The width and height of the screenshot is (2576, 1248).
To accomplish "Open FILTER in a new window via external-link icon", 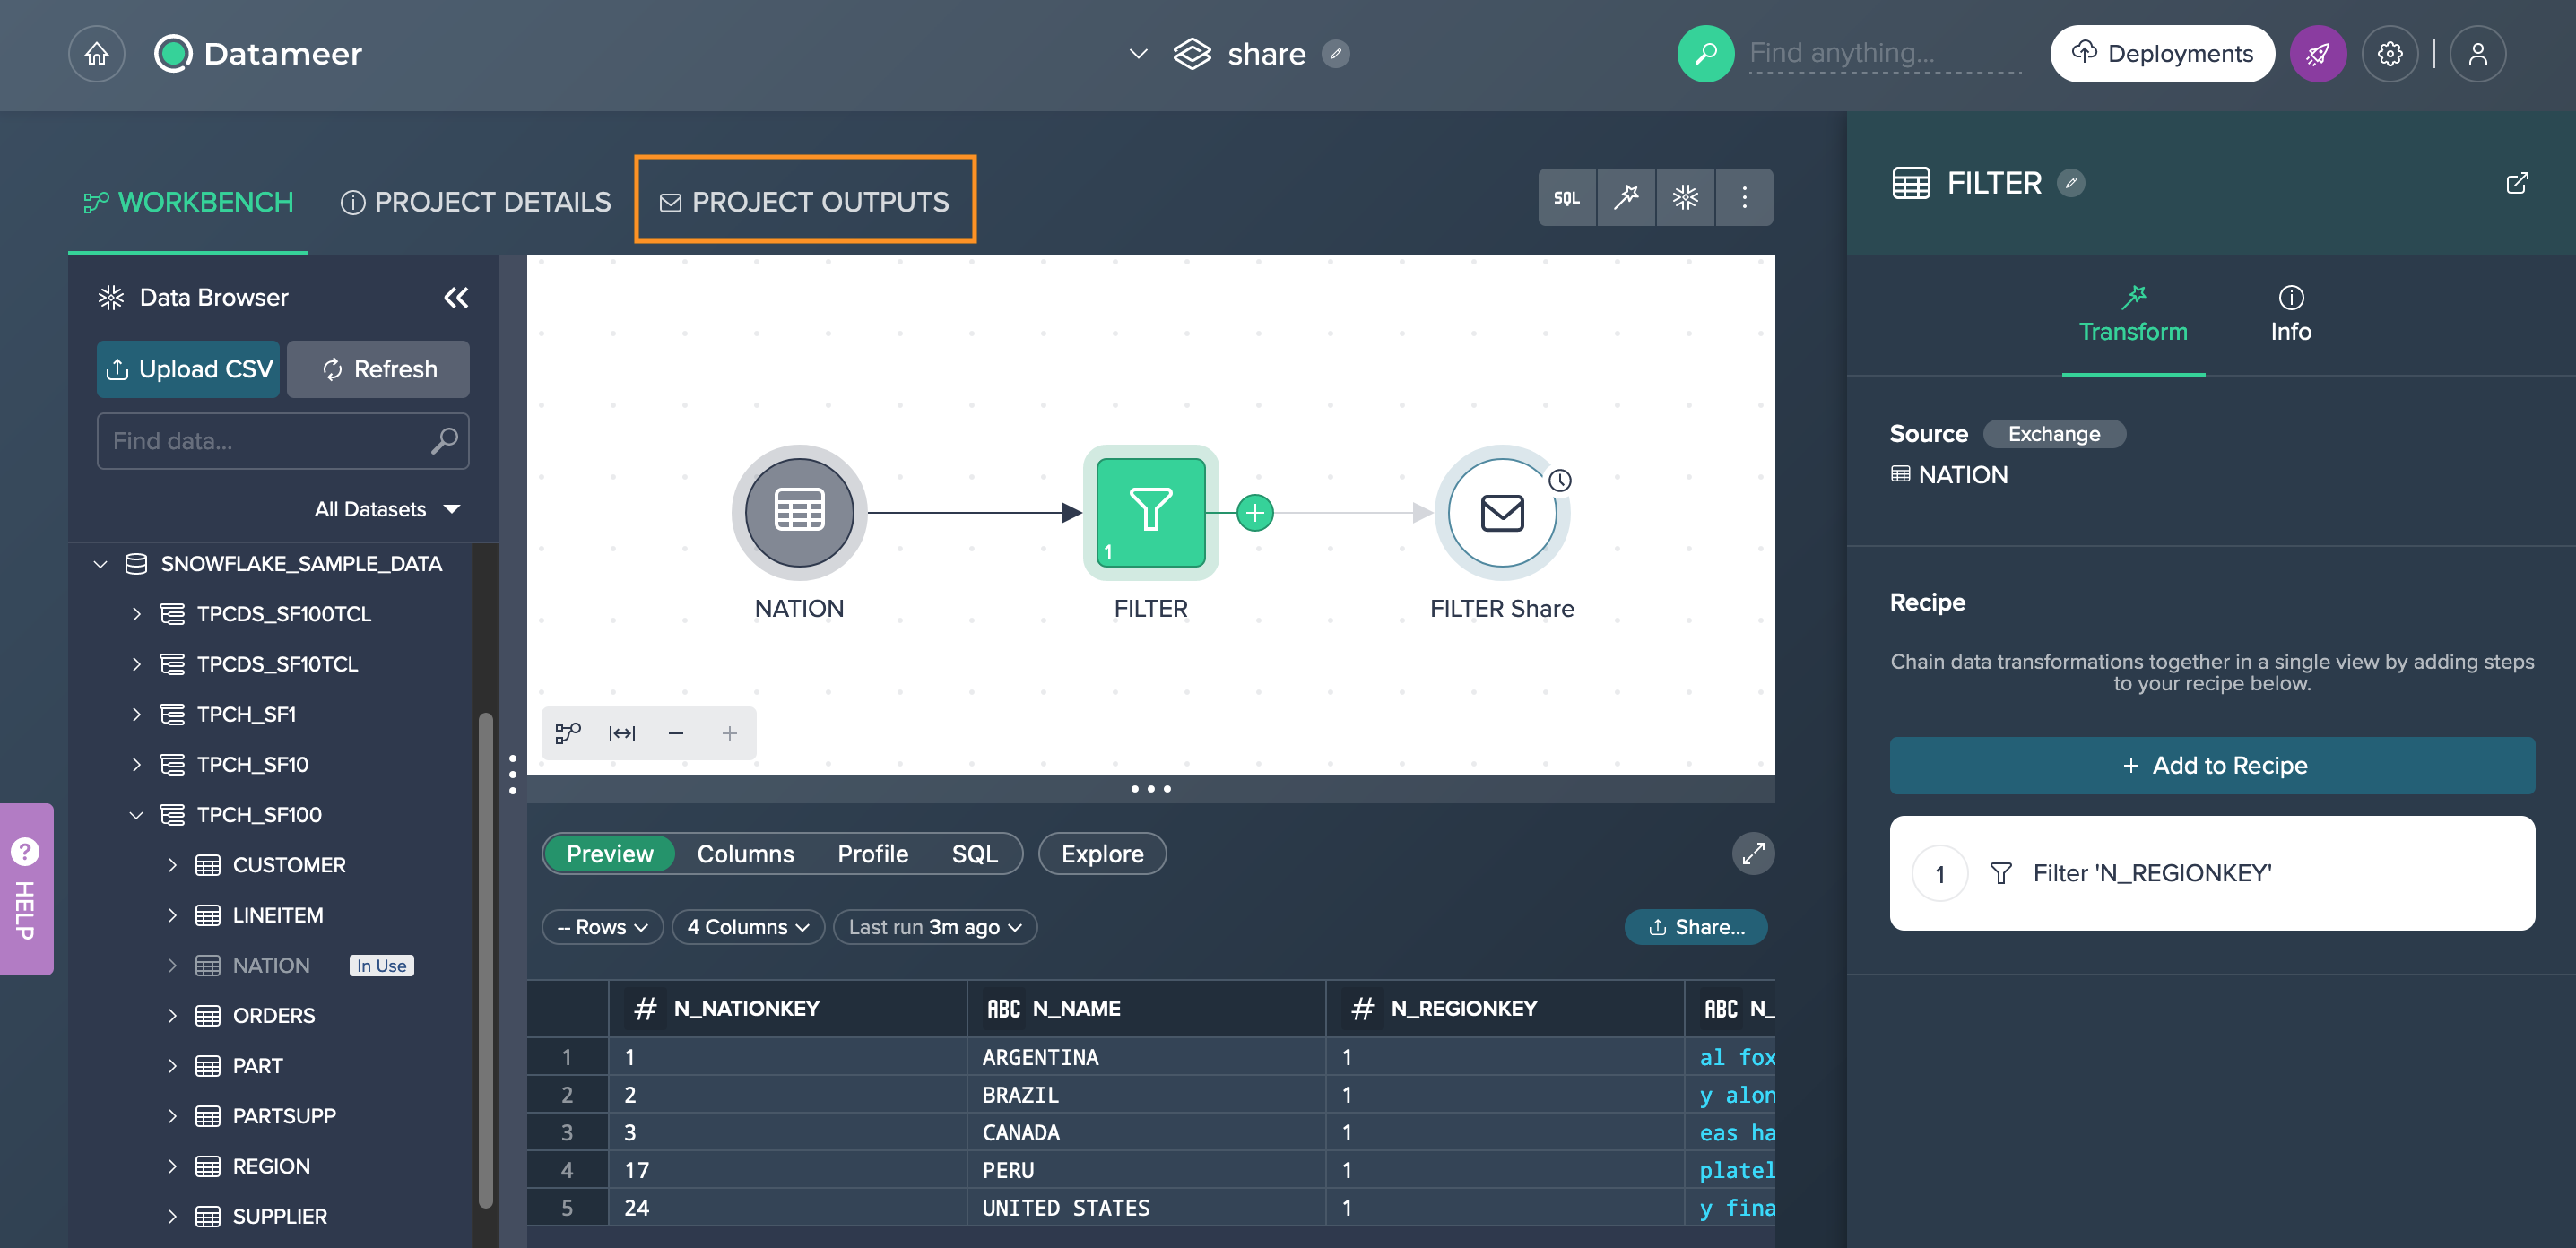I will click(x=2518, y=183).
